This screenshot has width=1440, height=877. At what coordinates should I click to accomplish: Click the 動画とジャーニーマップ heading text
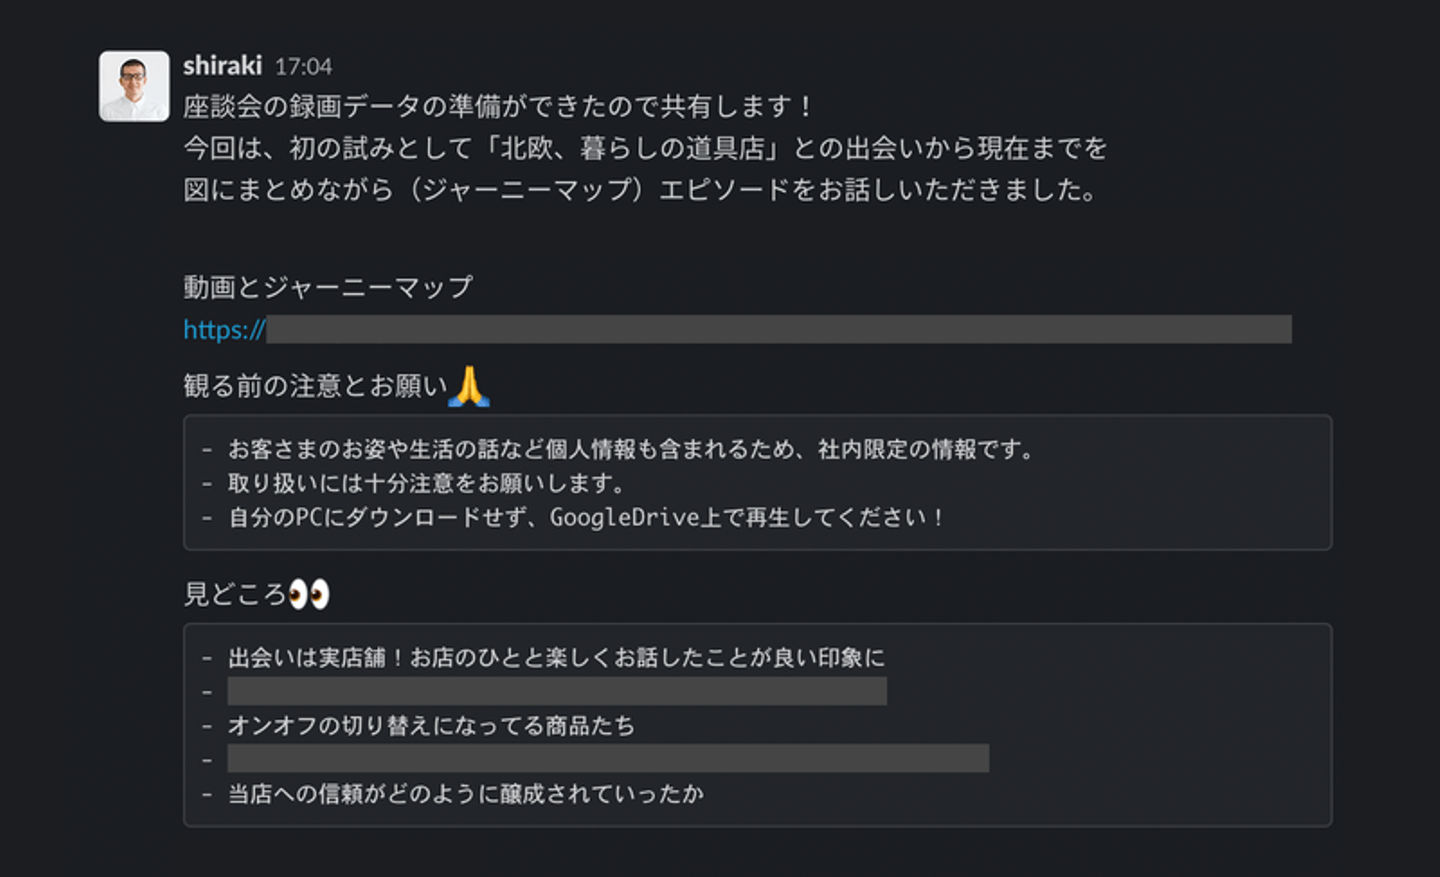click(328, 288)
